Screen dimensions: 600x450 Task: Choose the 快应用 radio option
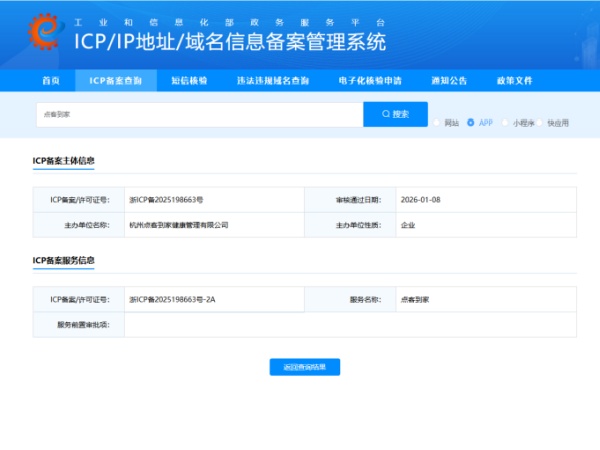540,123
